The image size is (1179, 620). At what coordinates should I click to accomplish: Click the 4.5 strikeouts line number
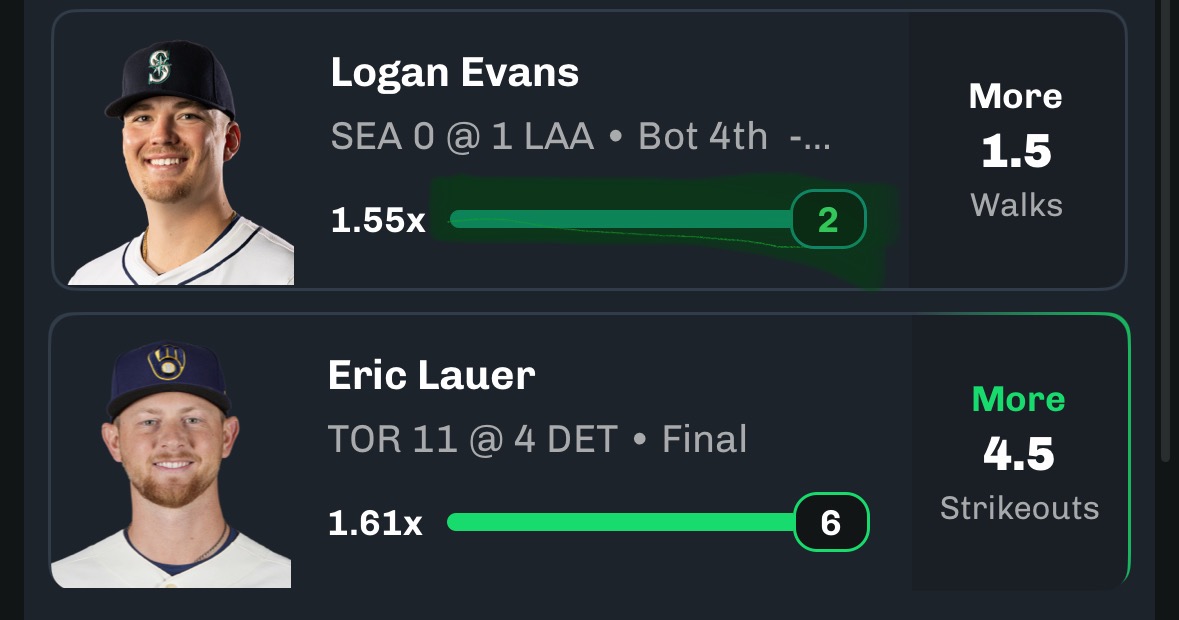click(1019, 454)
